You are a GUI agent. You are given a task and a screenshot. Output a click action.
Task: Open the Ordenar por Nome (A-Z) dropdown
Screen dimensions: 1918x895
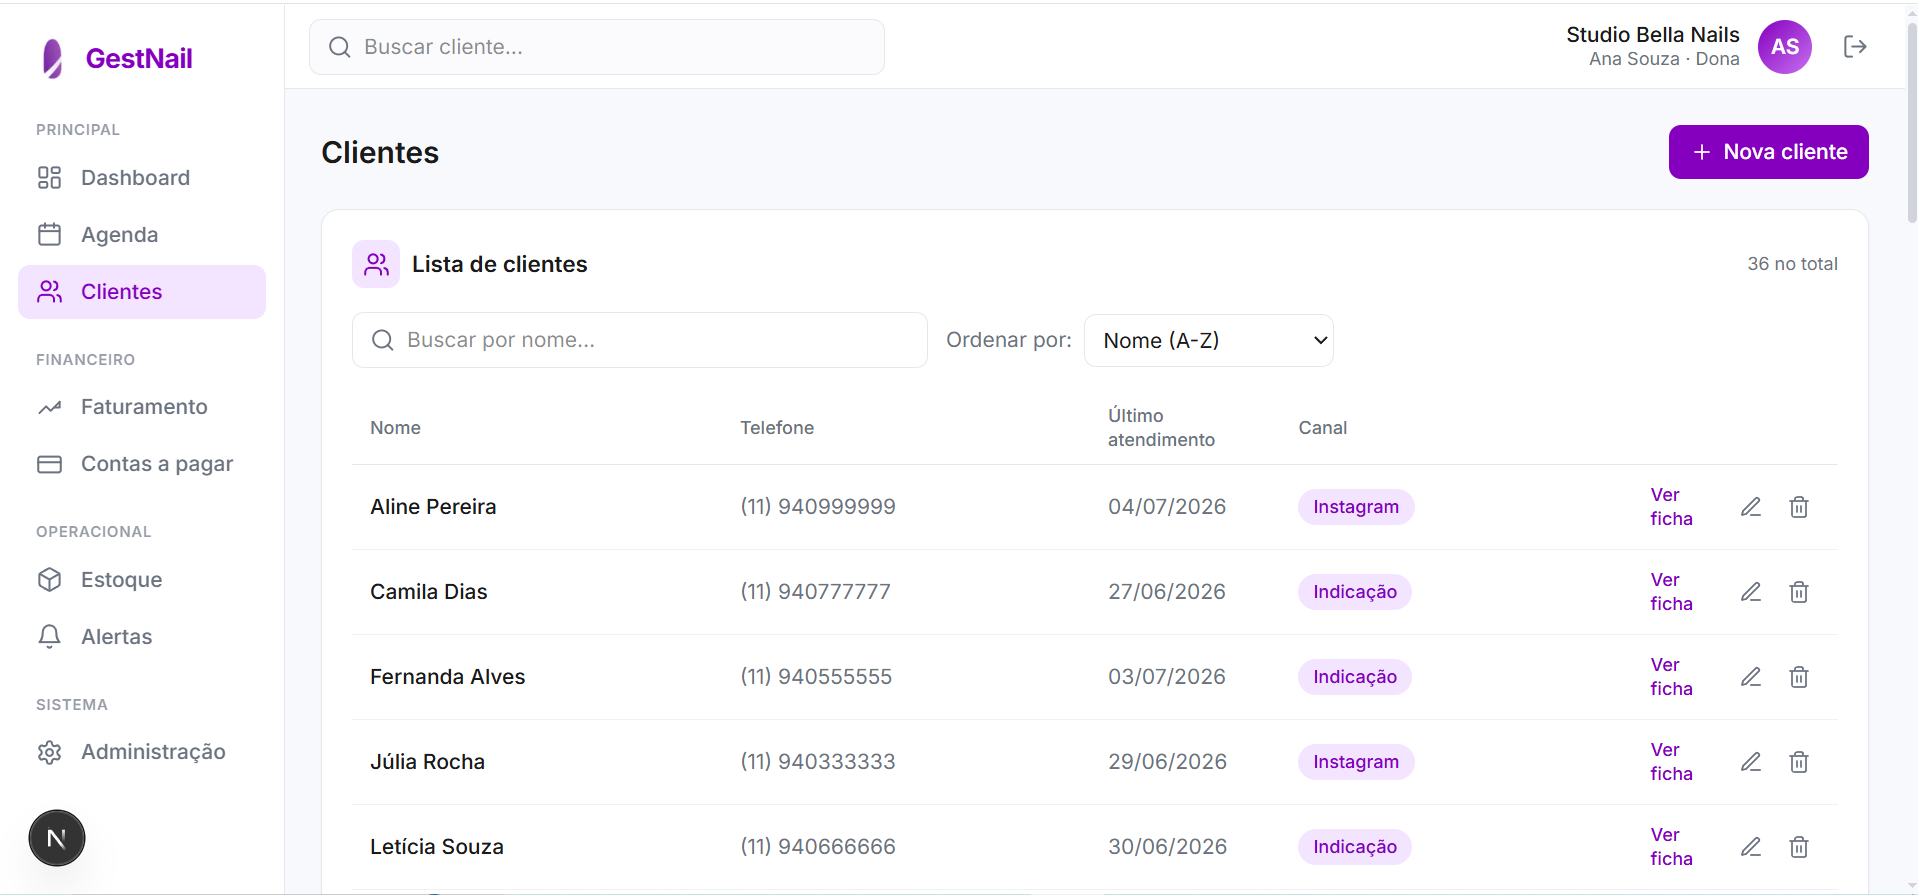[x=1208, y=340]
